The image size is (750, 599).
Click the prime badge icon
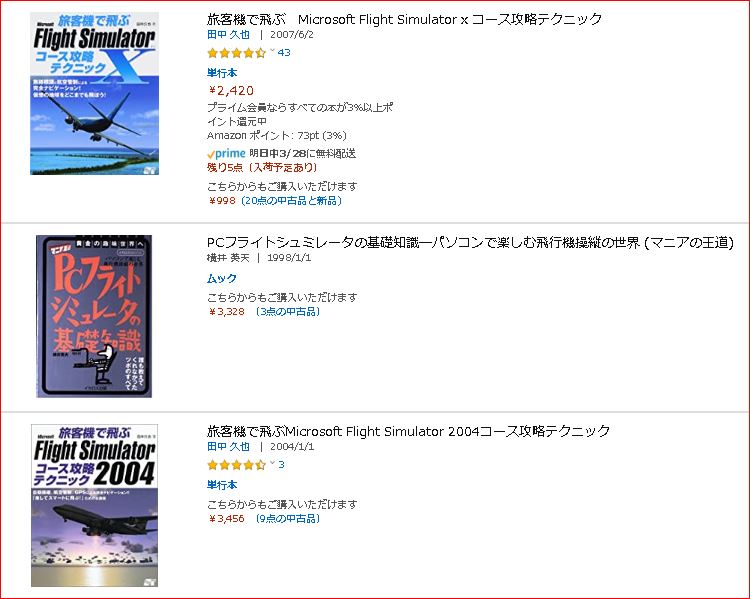tap(226, 154)
